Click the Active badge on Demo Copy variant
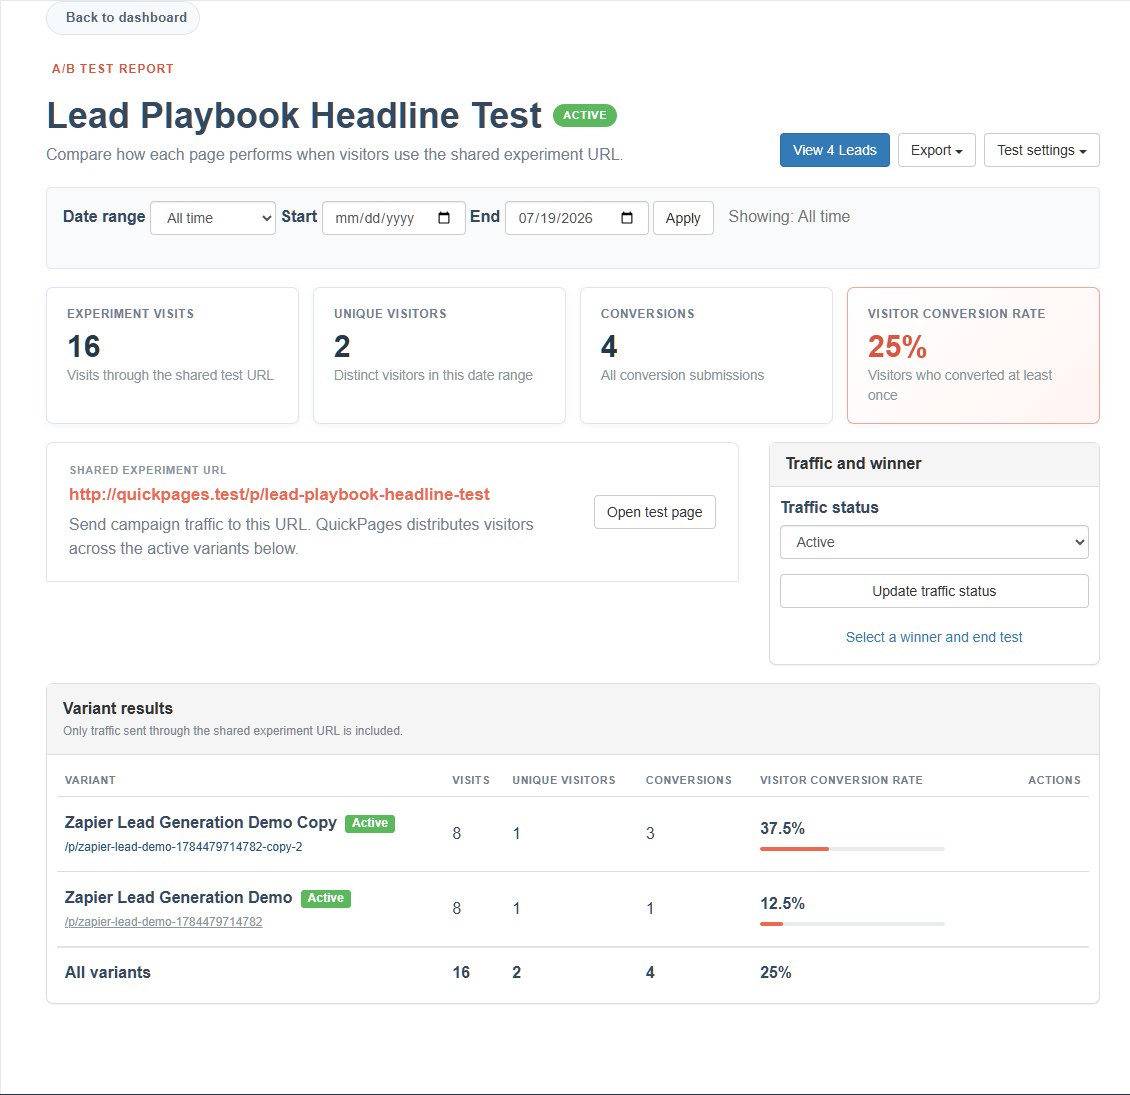 (370, 823)
